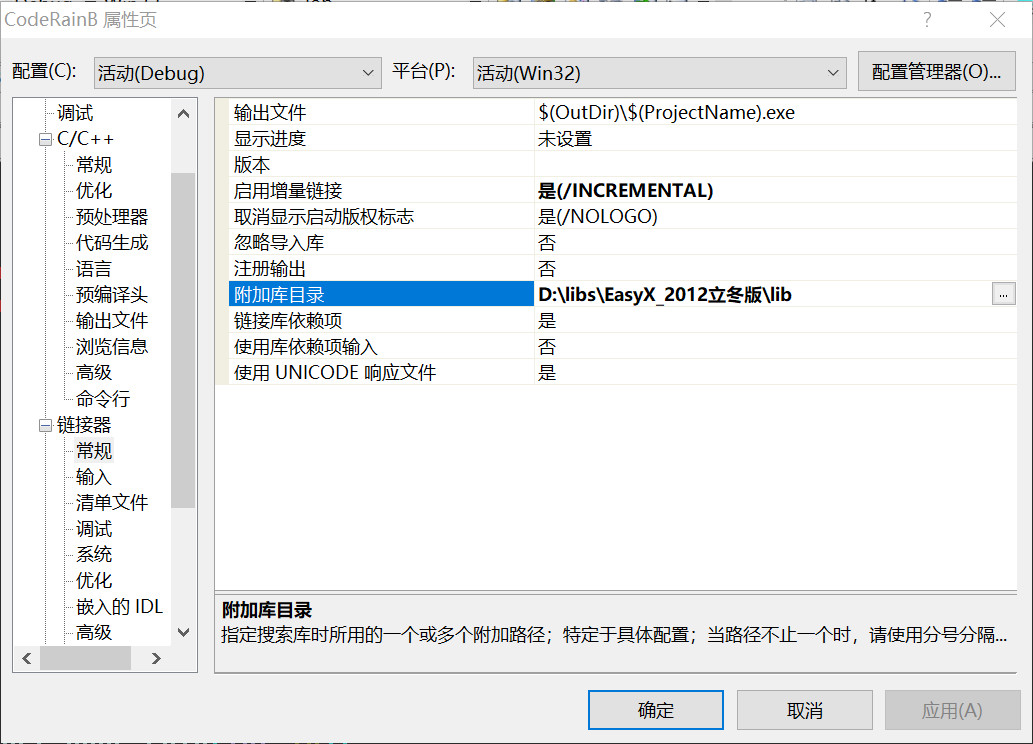This screenshot has height=744, width=1033.
Task: Select 代码生成 in the tree
Action: tap(112, 243)
